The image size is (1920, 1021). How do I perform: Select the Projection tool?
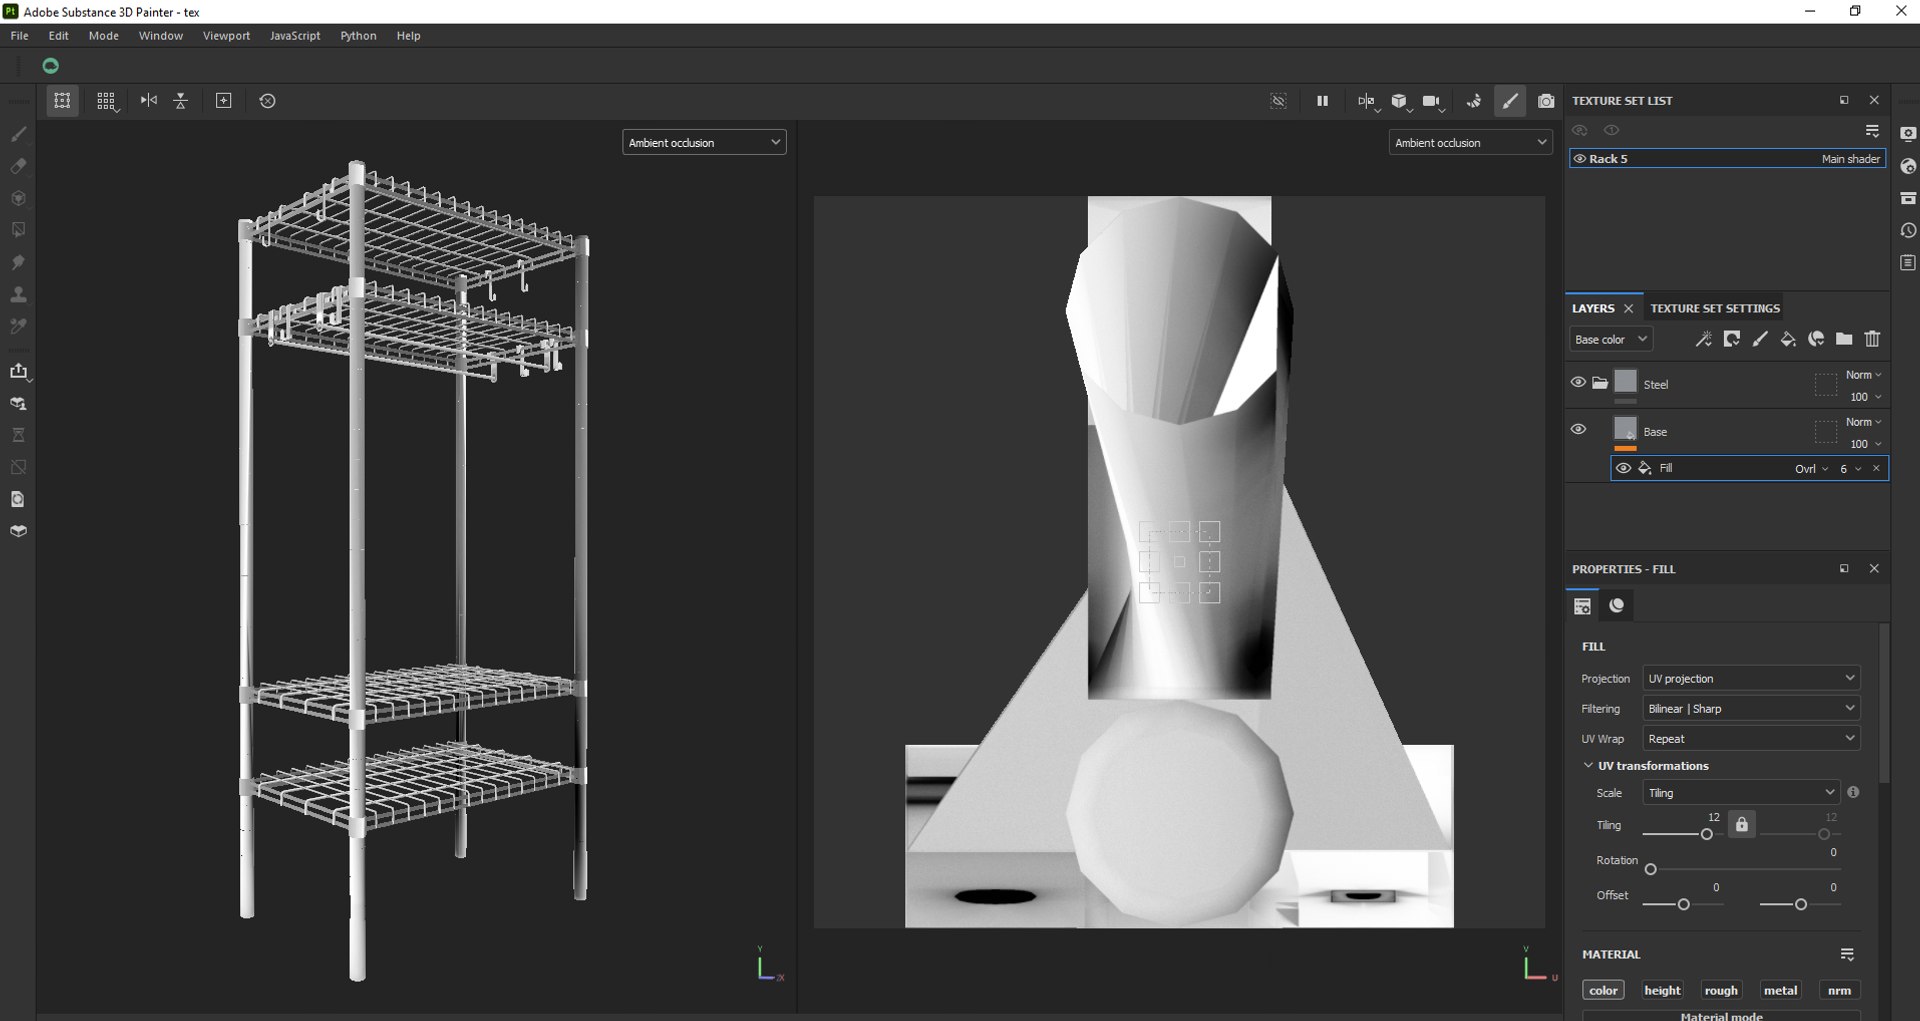(18, 198)
